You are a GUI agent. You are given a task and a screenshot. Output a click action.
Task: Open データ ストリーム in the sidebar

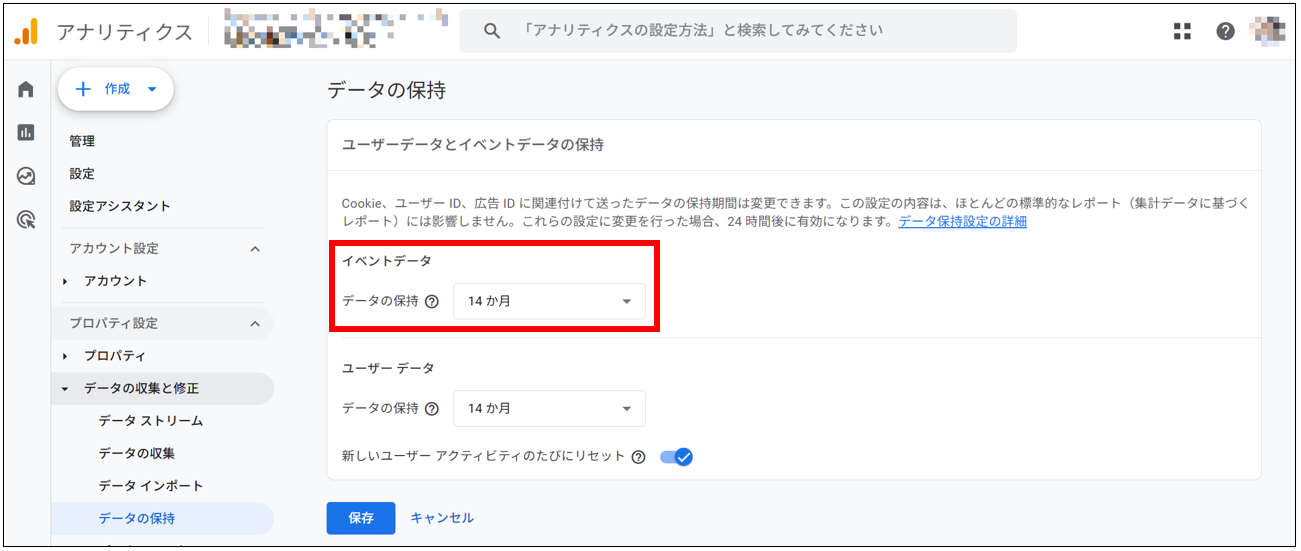click(x=150, y=421)
